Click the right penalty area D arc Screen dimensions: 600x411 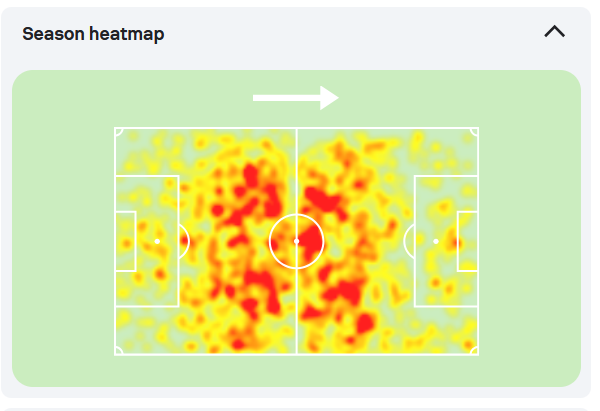point(408,241)
